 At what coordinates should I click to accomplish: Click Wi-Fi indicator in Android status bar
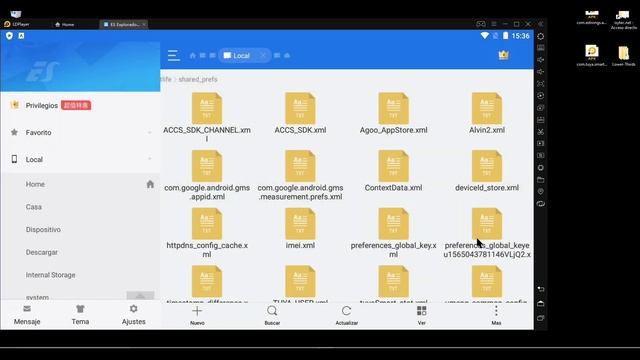[x=484, y=36]
